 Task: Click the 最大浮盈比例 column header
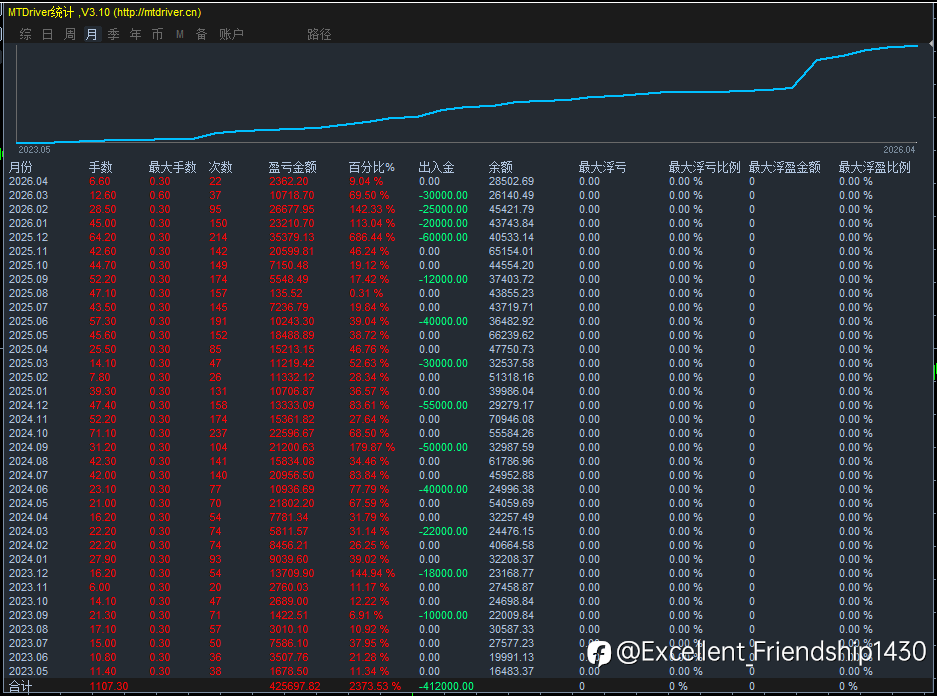tap(875, 167)
